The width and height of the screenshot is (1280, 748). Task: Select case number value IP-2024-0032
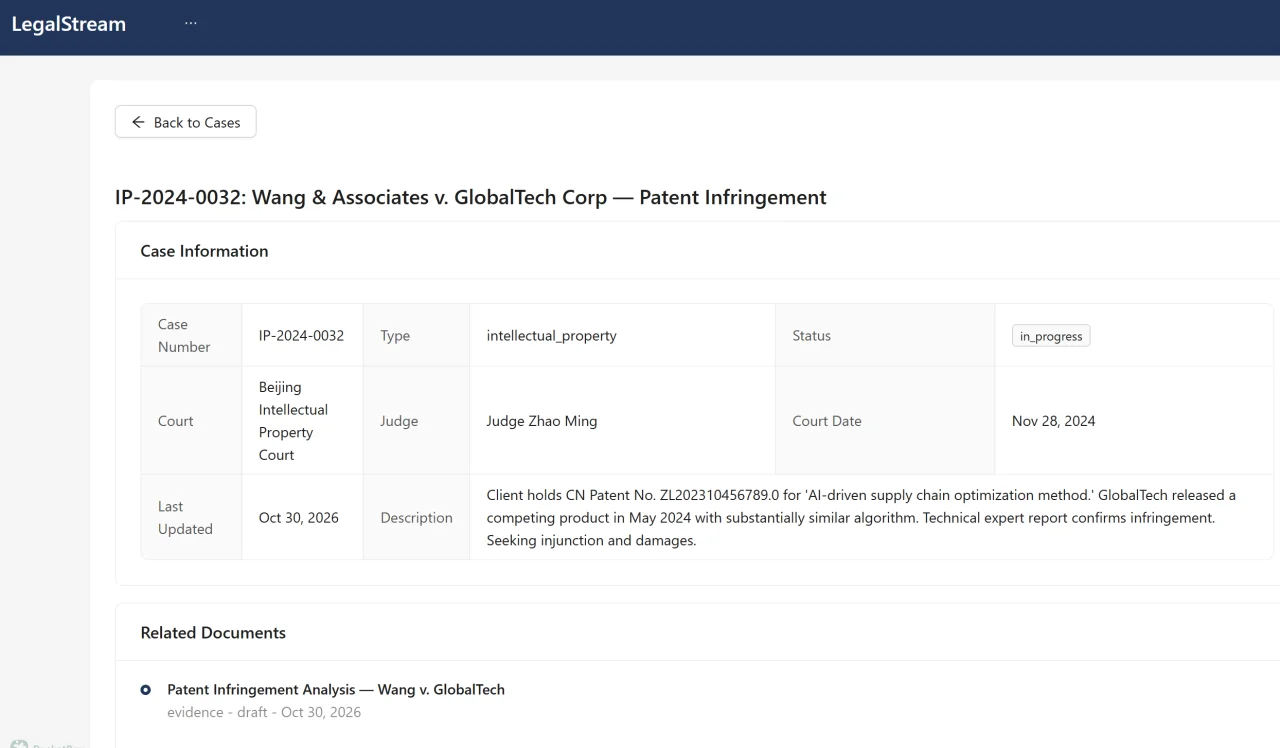click(301, 335)
